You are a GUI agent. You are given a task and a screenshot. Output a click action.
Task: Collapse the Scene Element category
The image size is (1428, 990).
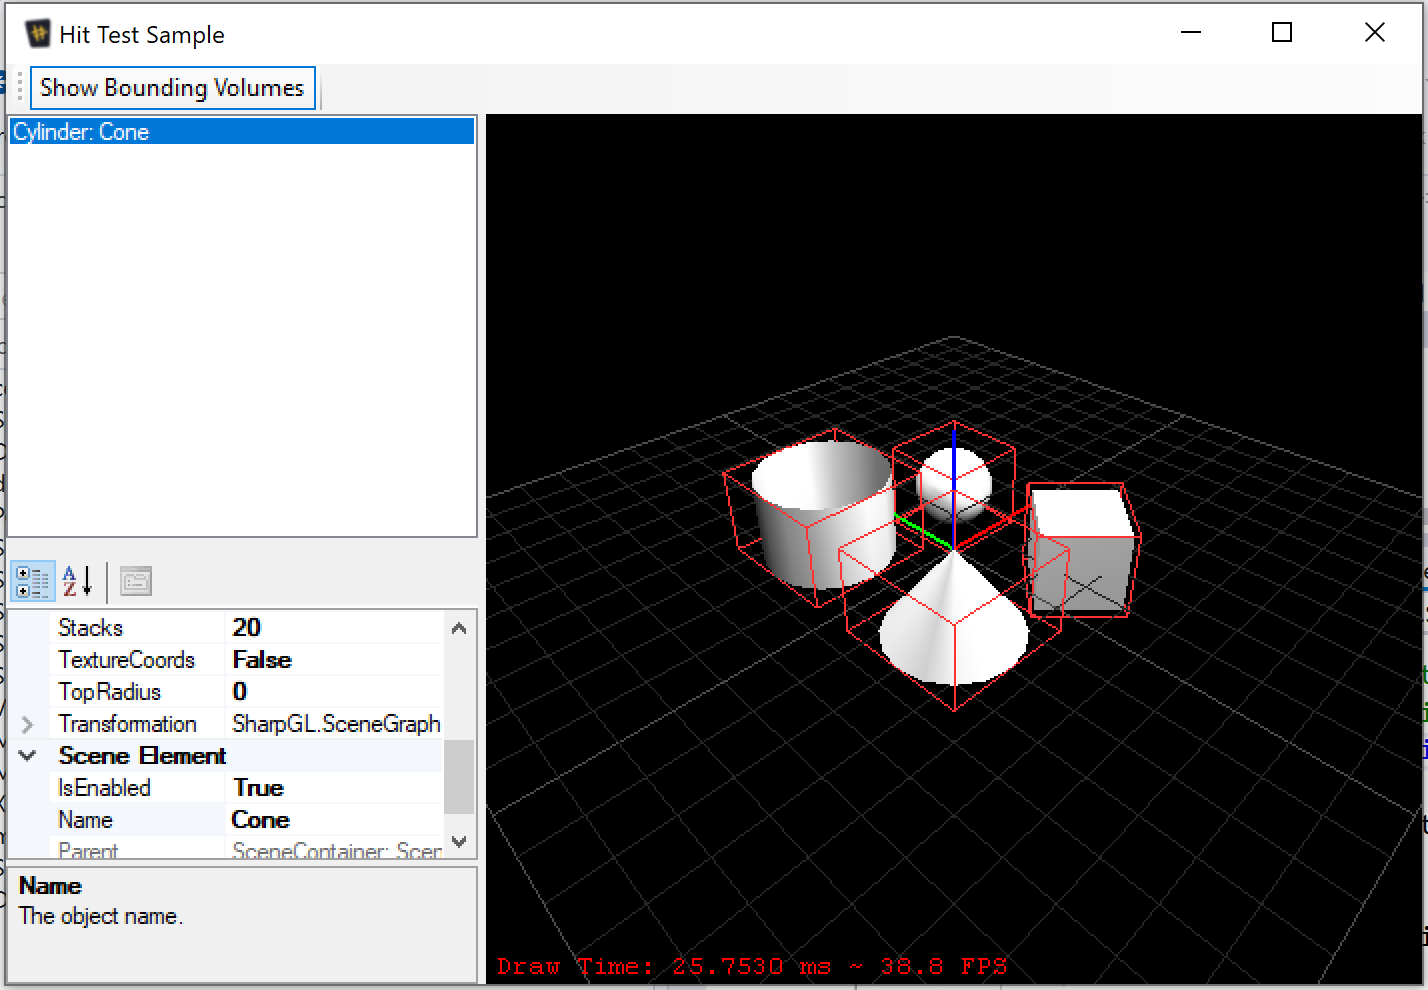[27, 756]
